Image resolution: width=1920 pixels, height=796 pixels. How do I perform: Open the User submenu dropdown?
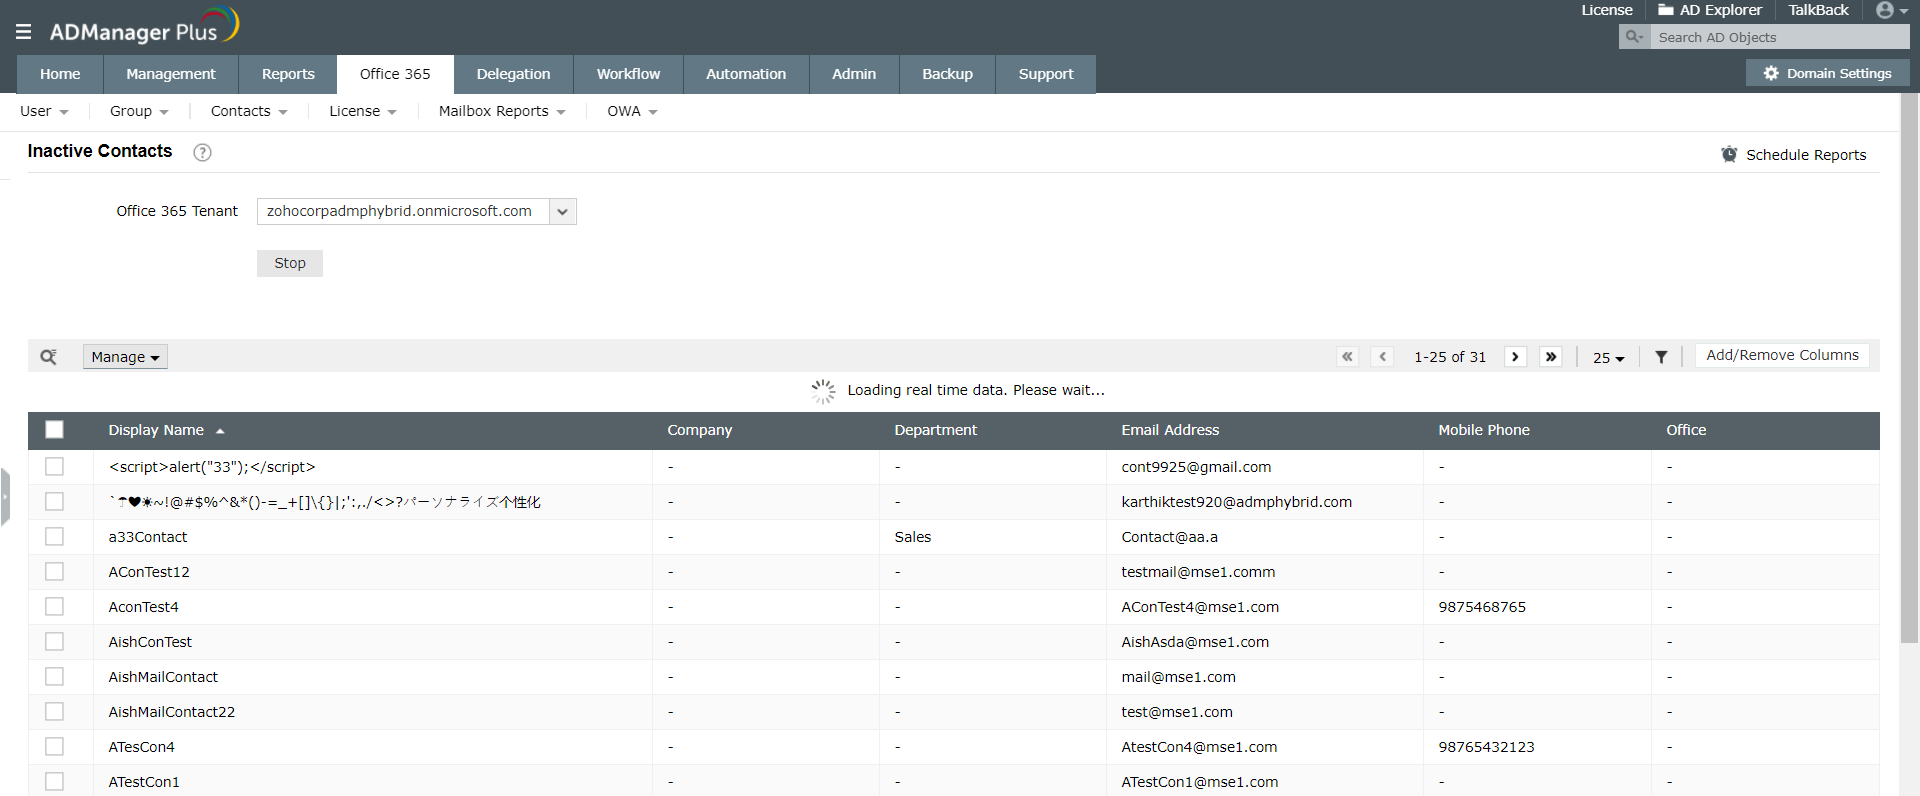(x=44, y=111)
